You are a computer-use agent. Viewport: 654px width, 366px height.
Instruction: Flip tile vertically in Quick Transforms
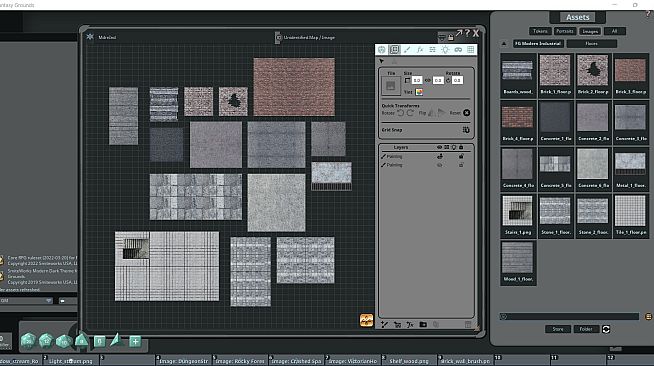[441, 113]
